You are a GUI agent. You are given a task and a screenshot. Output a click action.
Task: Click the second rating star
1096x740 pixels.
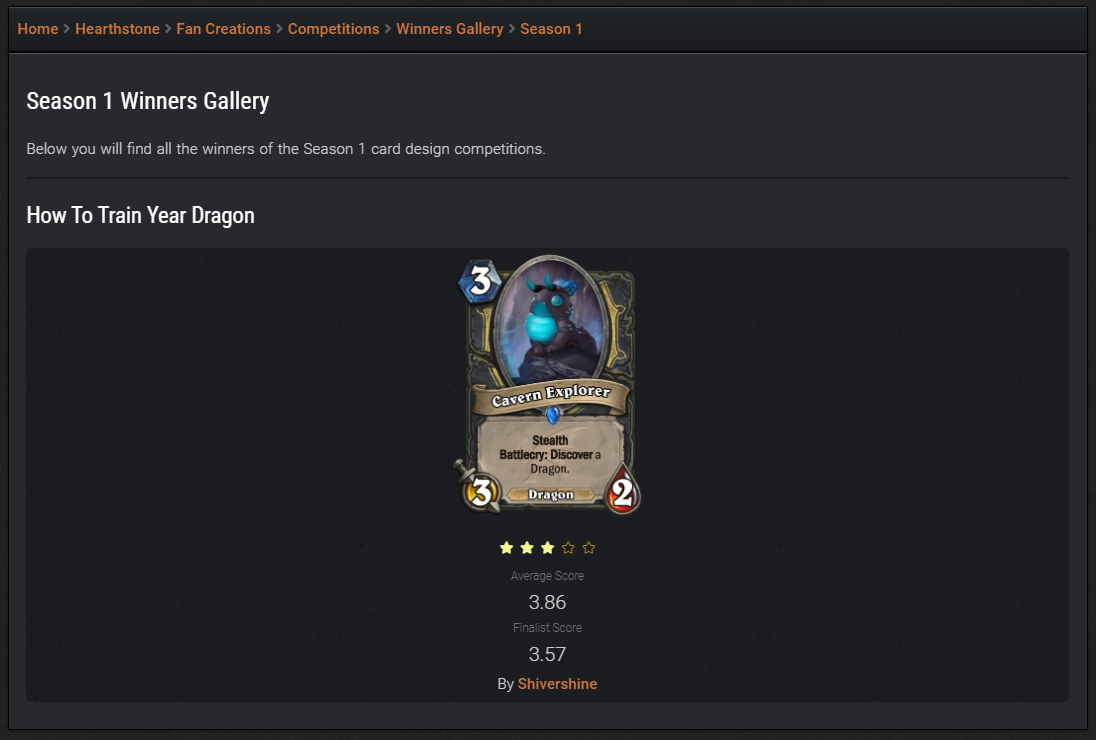pyautogui.click(x=527, y=548)
